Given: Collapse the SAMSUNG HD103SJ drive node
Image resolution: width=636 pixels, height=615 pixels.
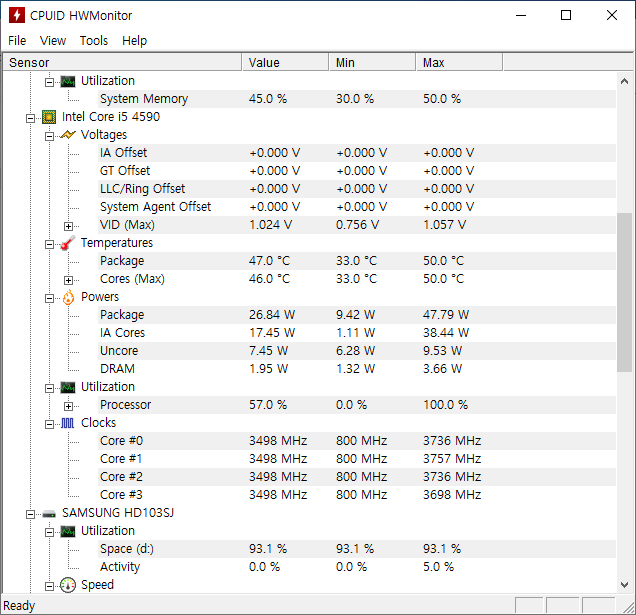Looking at the screenshot, I should coord(30,514).
